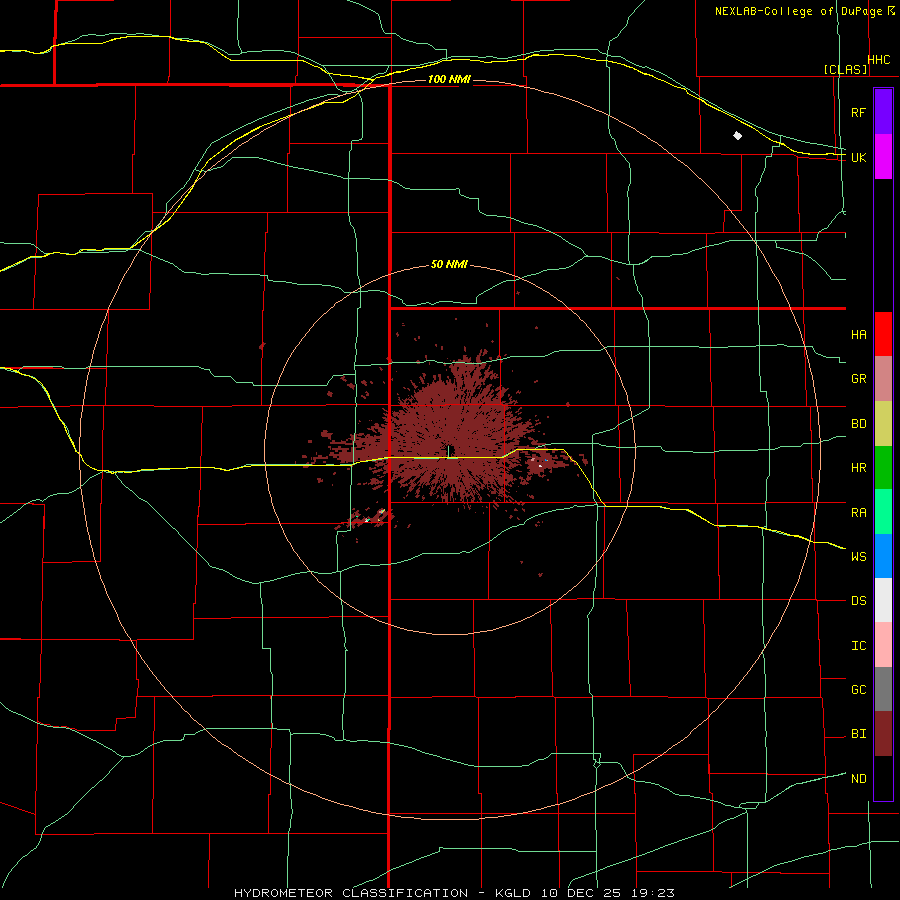The height and width of the screenshot is (900, 900).
Task: Click the 'GC' legend label
Action: pos(859,689)
